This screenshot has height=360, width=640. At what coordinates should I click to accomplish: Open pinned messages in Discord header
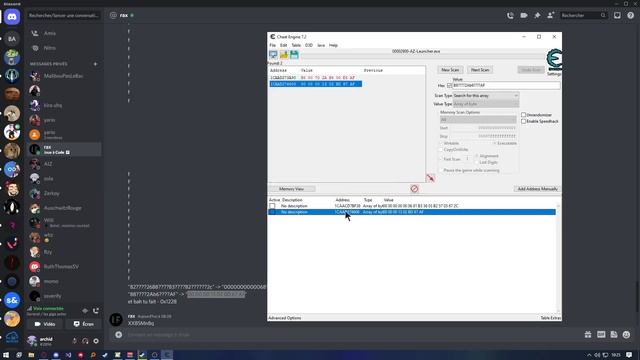click(x=537, y=16)
